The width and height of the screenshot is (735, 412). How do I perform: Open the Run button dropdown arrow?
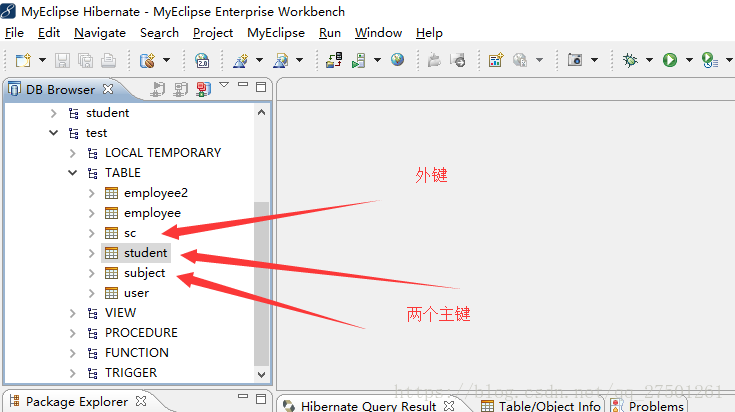(x=689, y=60)
